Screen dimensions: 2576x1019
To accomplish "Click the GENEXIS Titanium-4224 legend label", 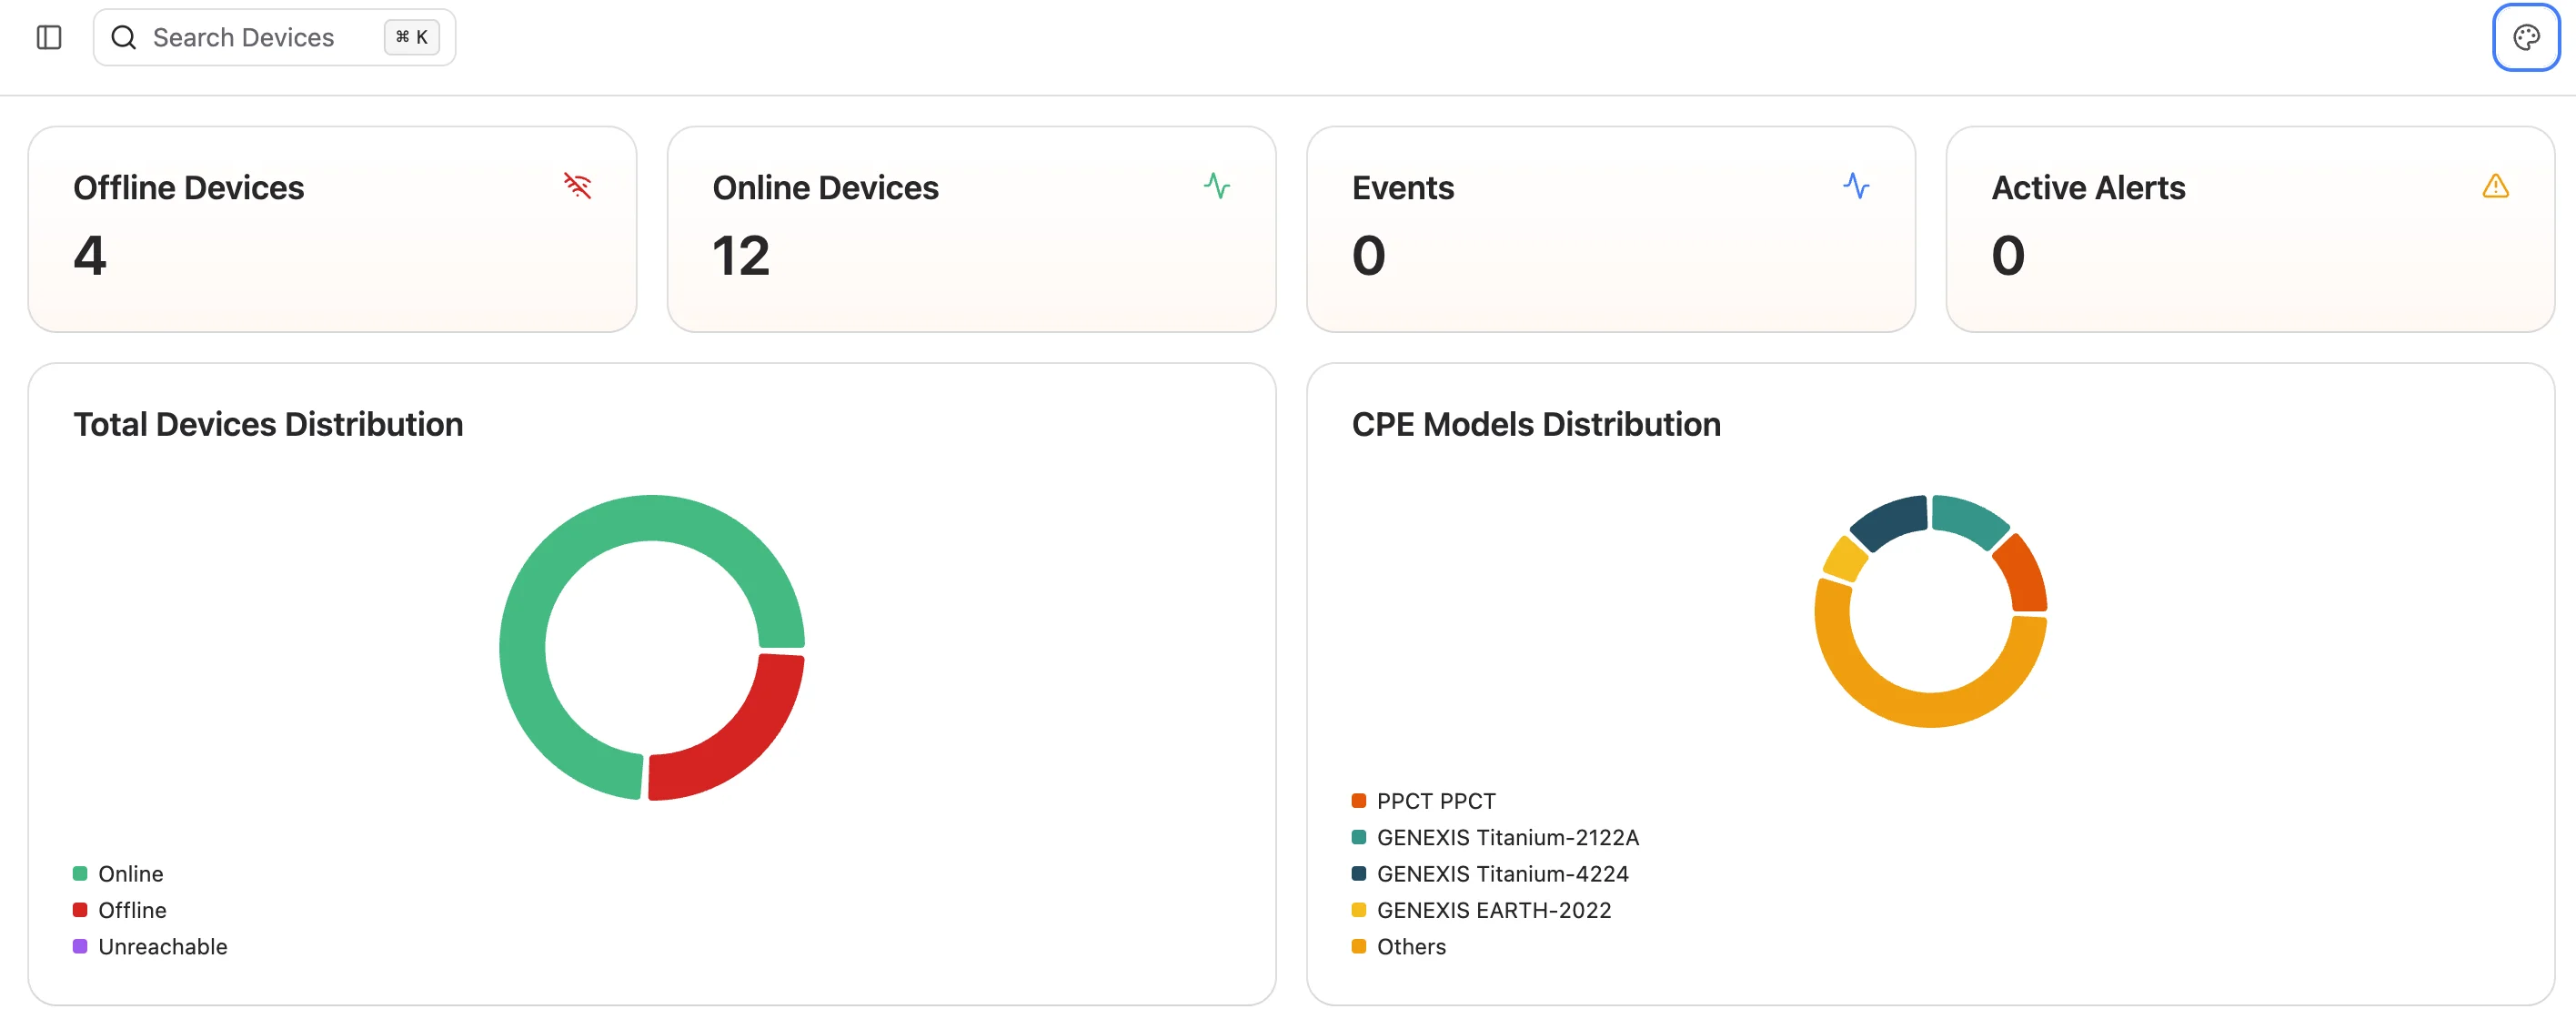I will click(x=1503, y=873).
